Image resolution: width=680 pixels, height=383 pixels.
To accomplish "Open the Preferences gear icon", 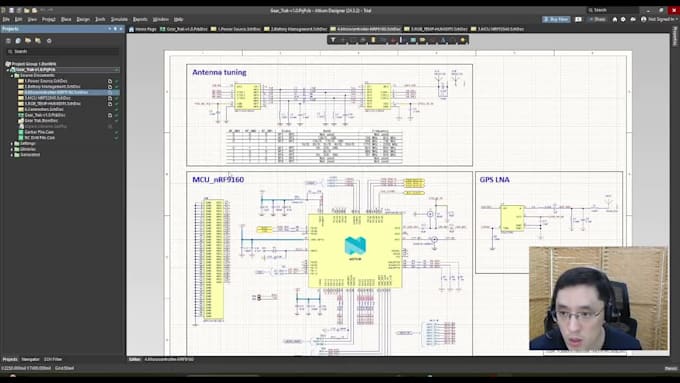I will (x=623, y=20).
